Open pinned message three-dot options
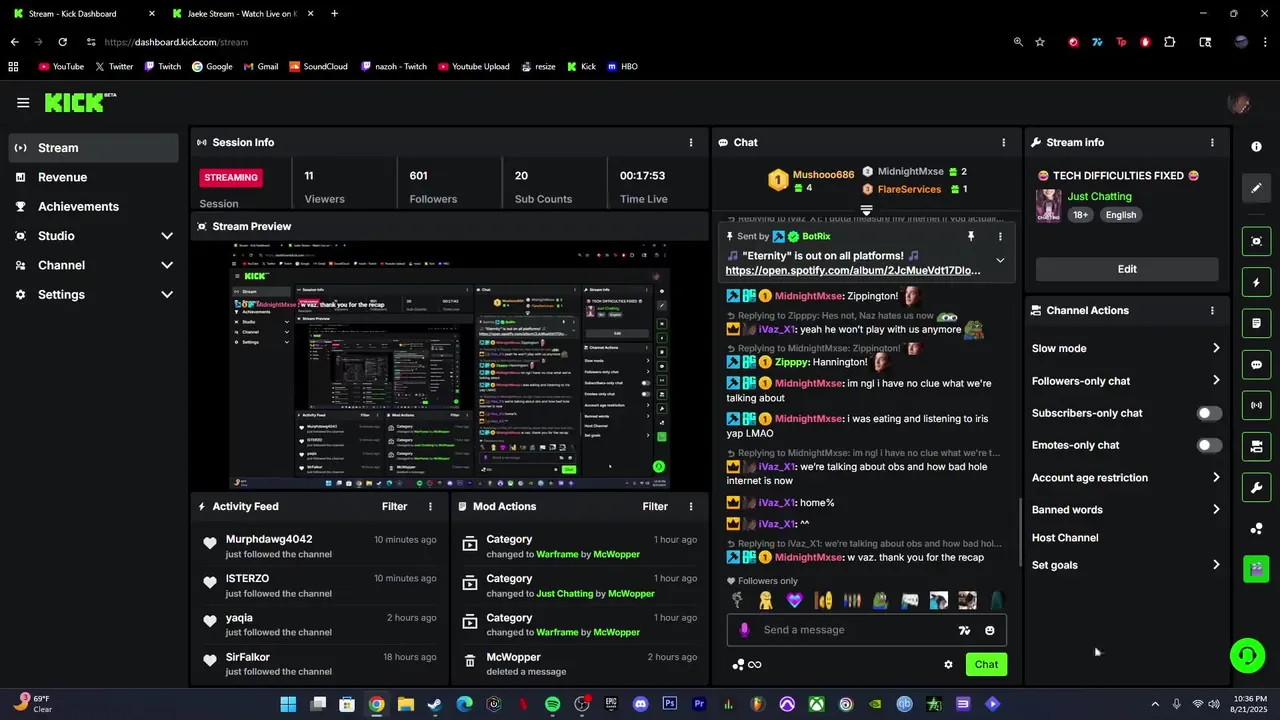The height and width of the screenshot is (720, 1280). point(1000,236)
